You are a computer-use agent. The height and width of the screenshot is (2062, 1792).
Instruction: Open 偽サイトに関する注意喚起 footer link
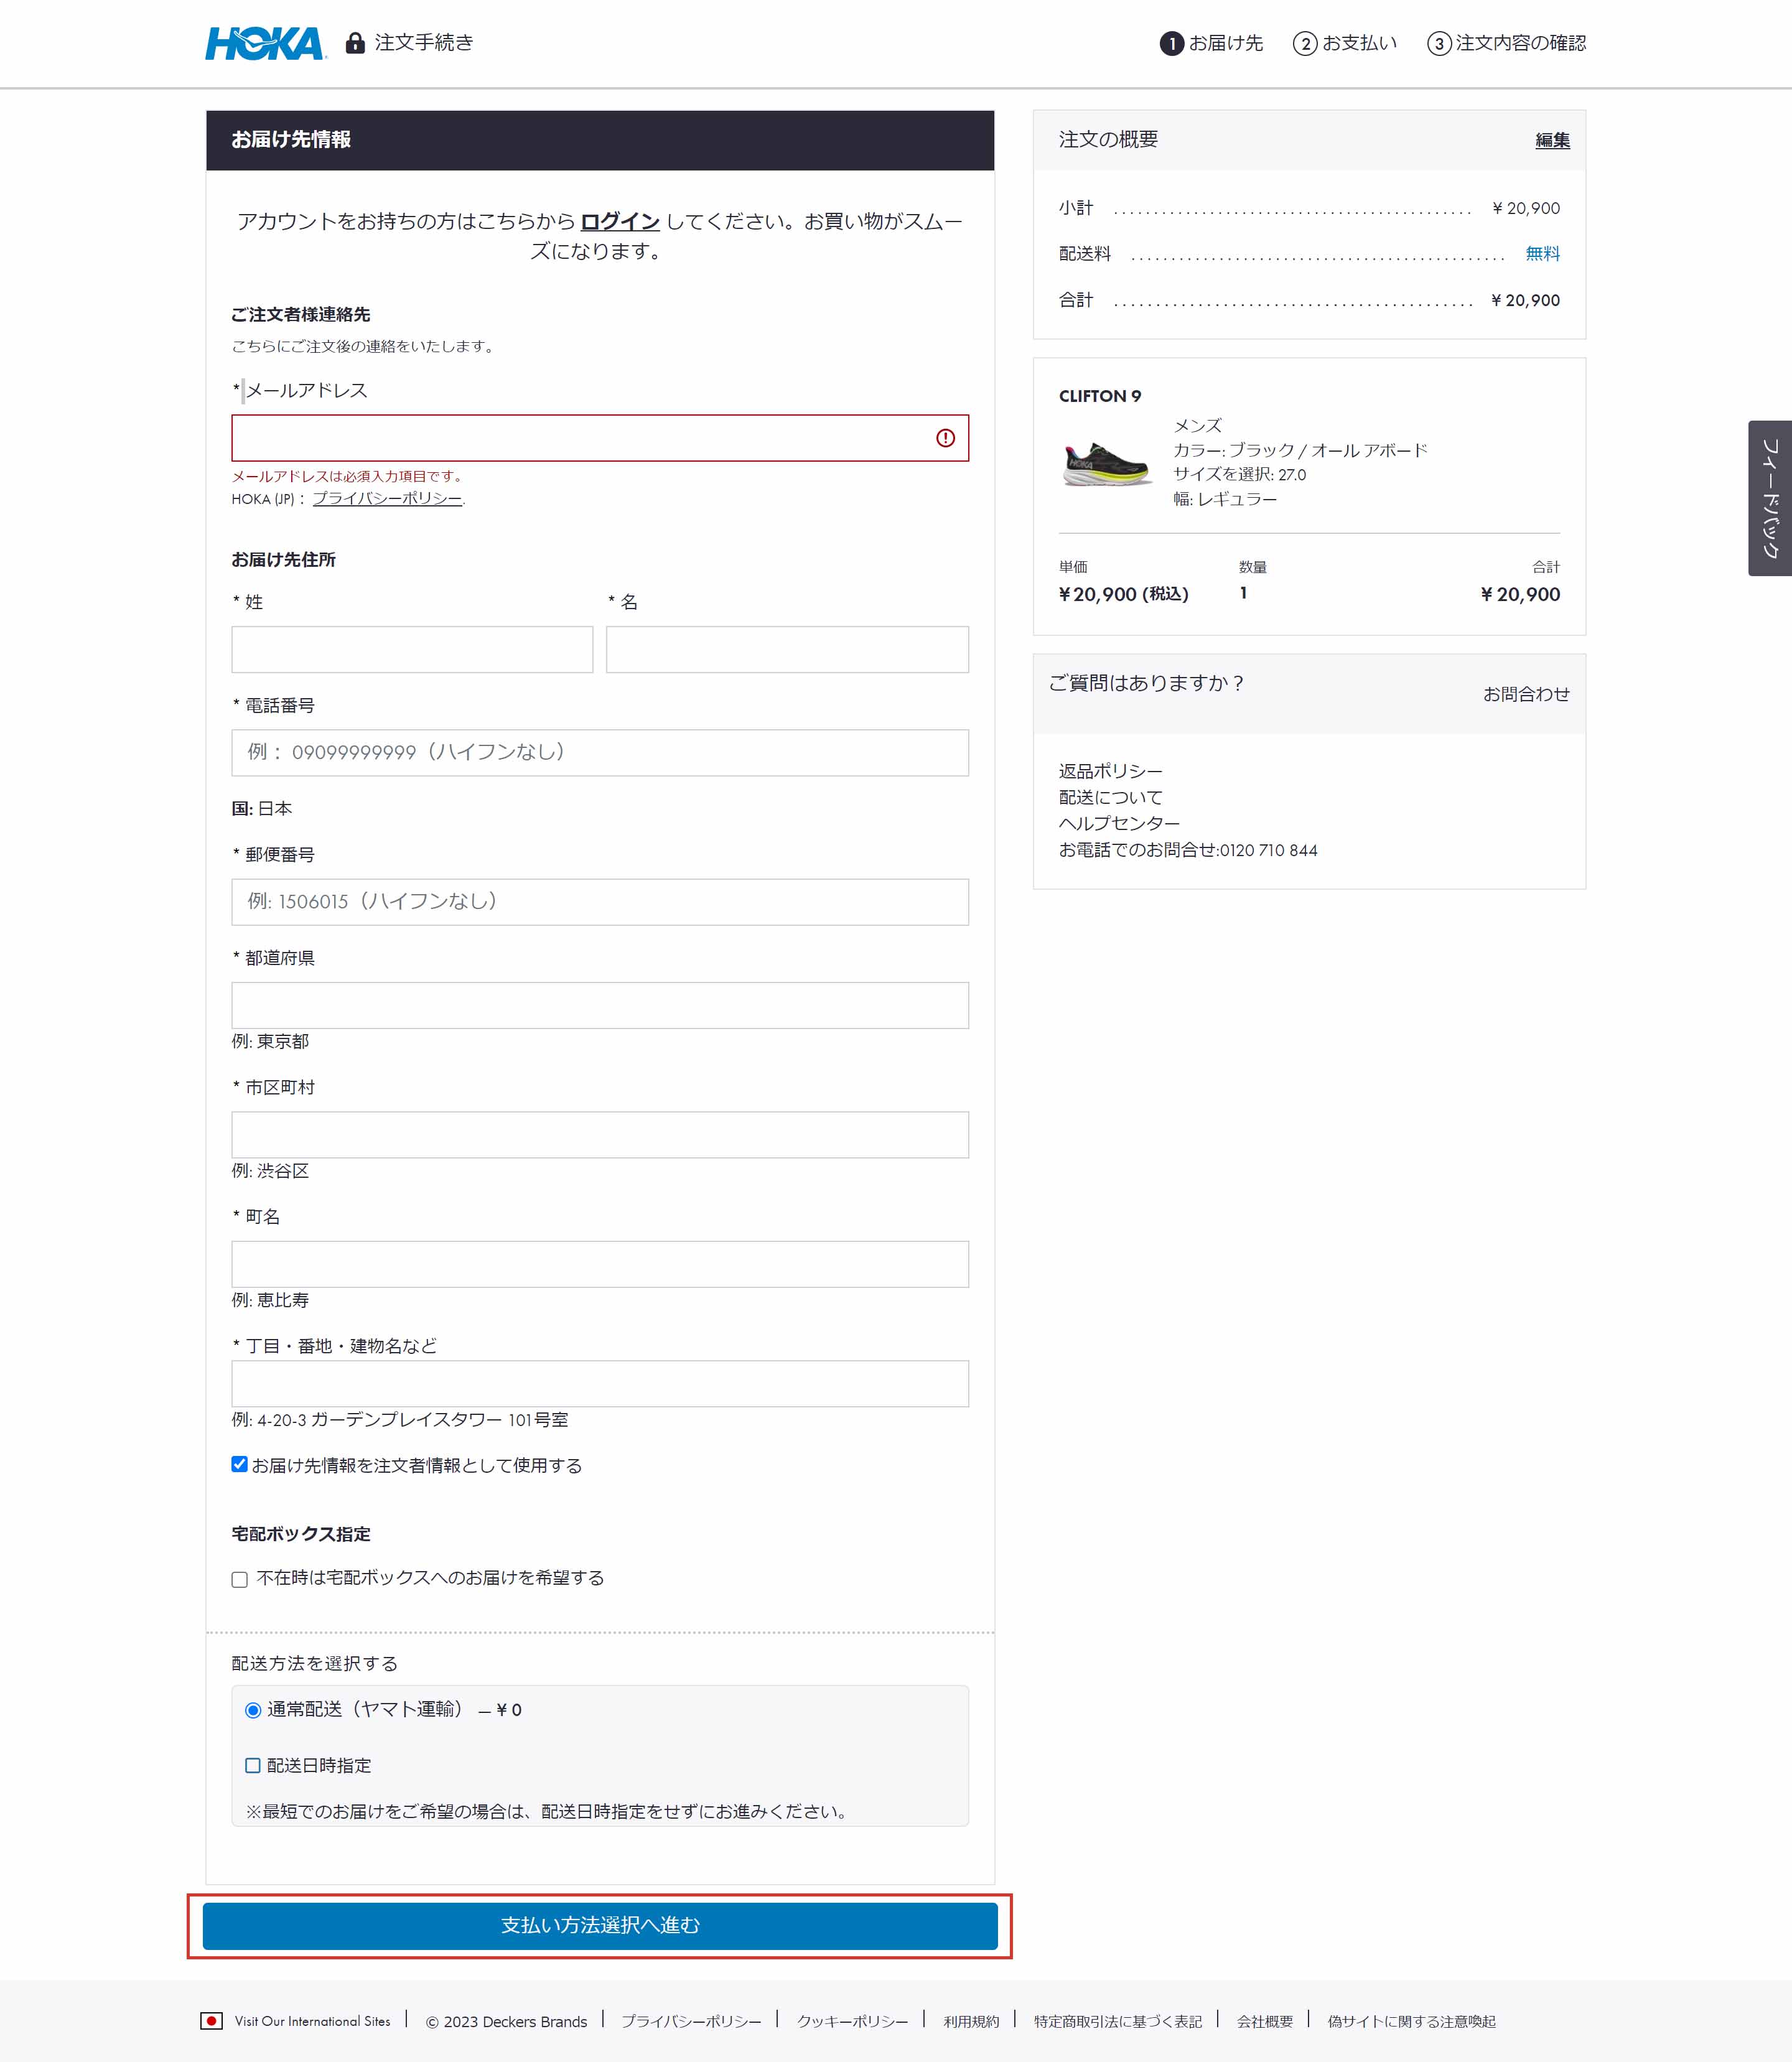(x=1411, y=2022)
